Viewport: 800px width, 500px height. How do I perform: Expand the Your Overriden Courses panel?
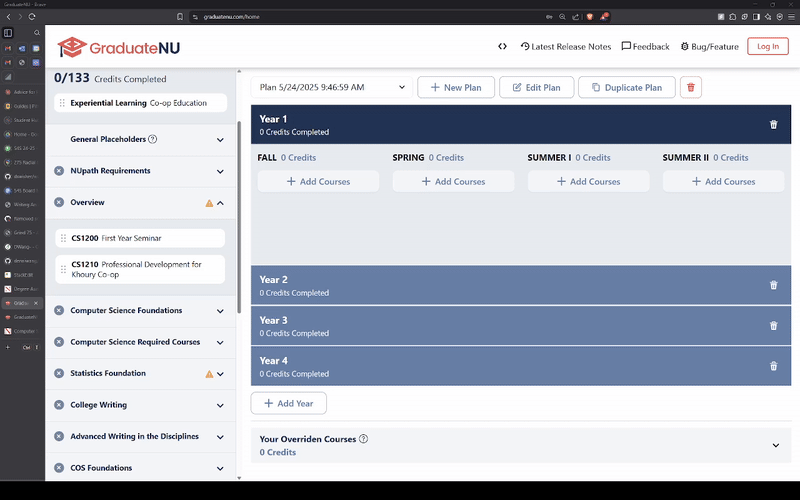775,445
